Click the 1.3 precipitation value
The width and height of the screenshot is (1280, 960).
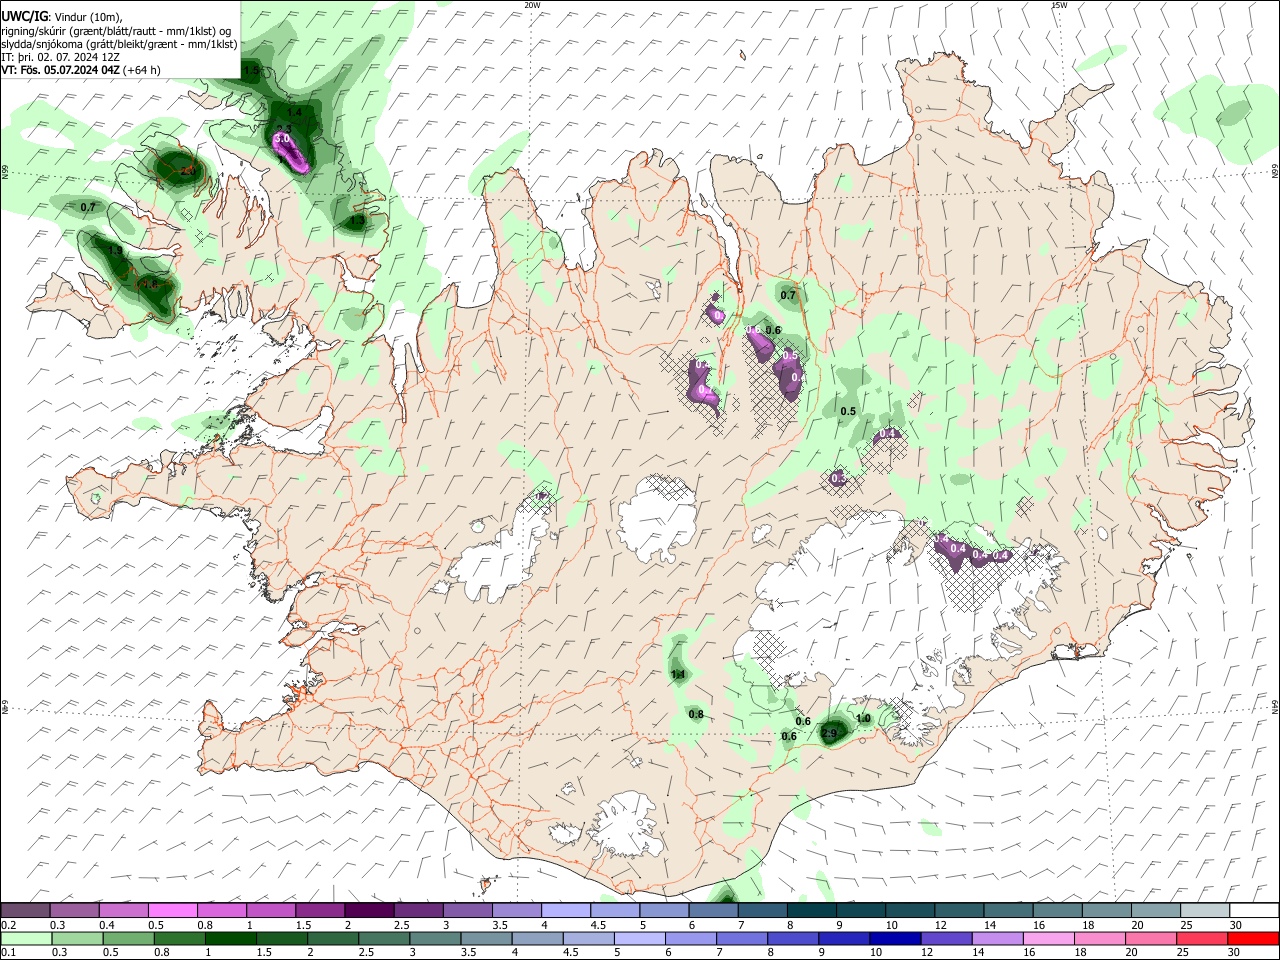(357, 220)
